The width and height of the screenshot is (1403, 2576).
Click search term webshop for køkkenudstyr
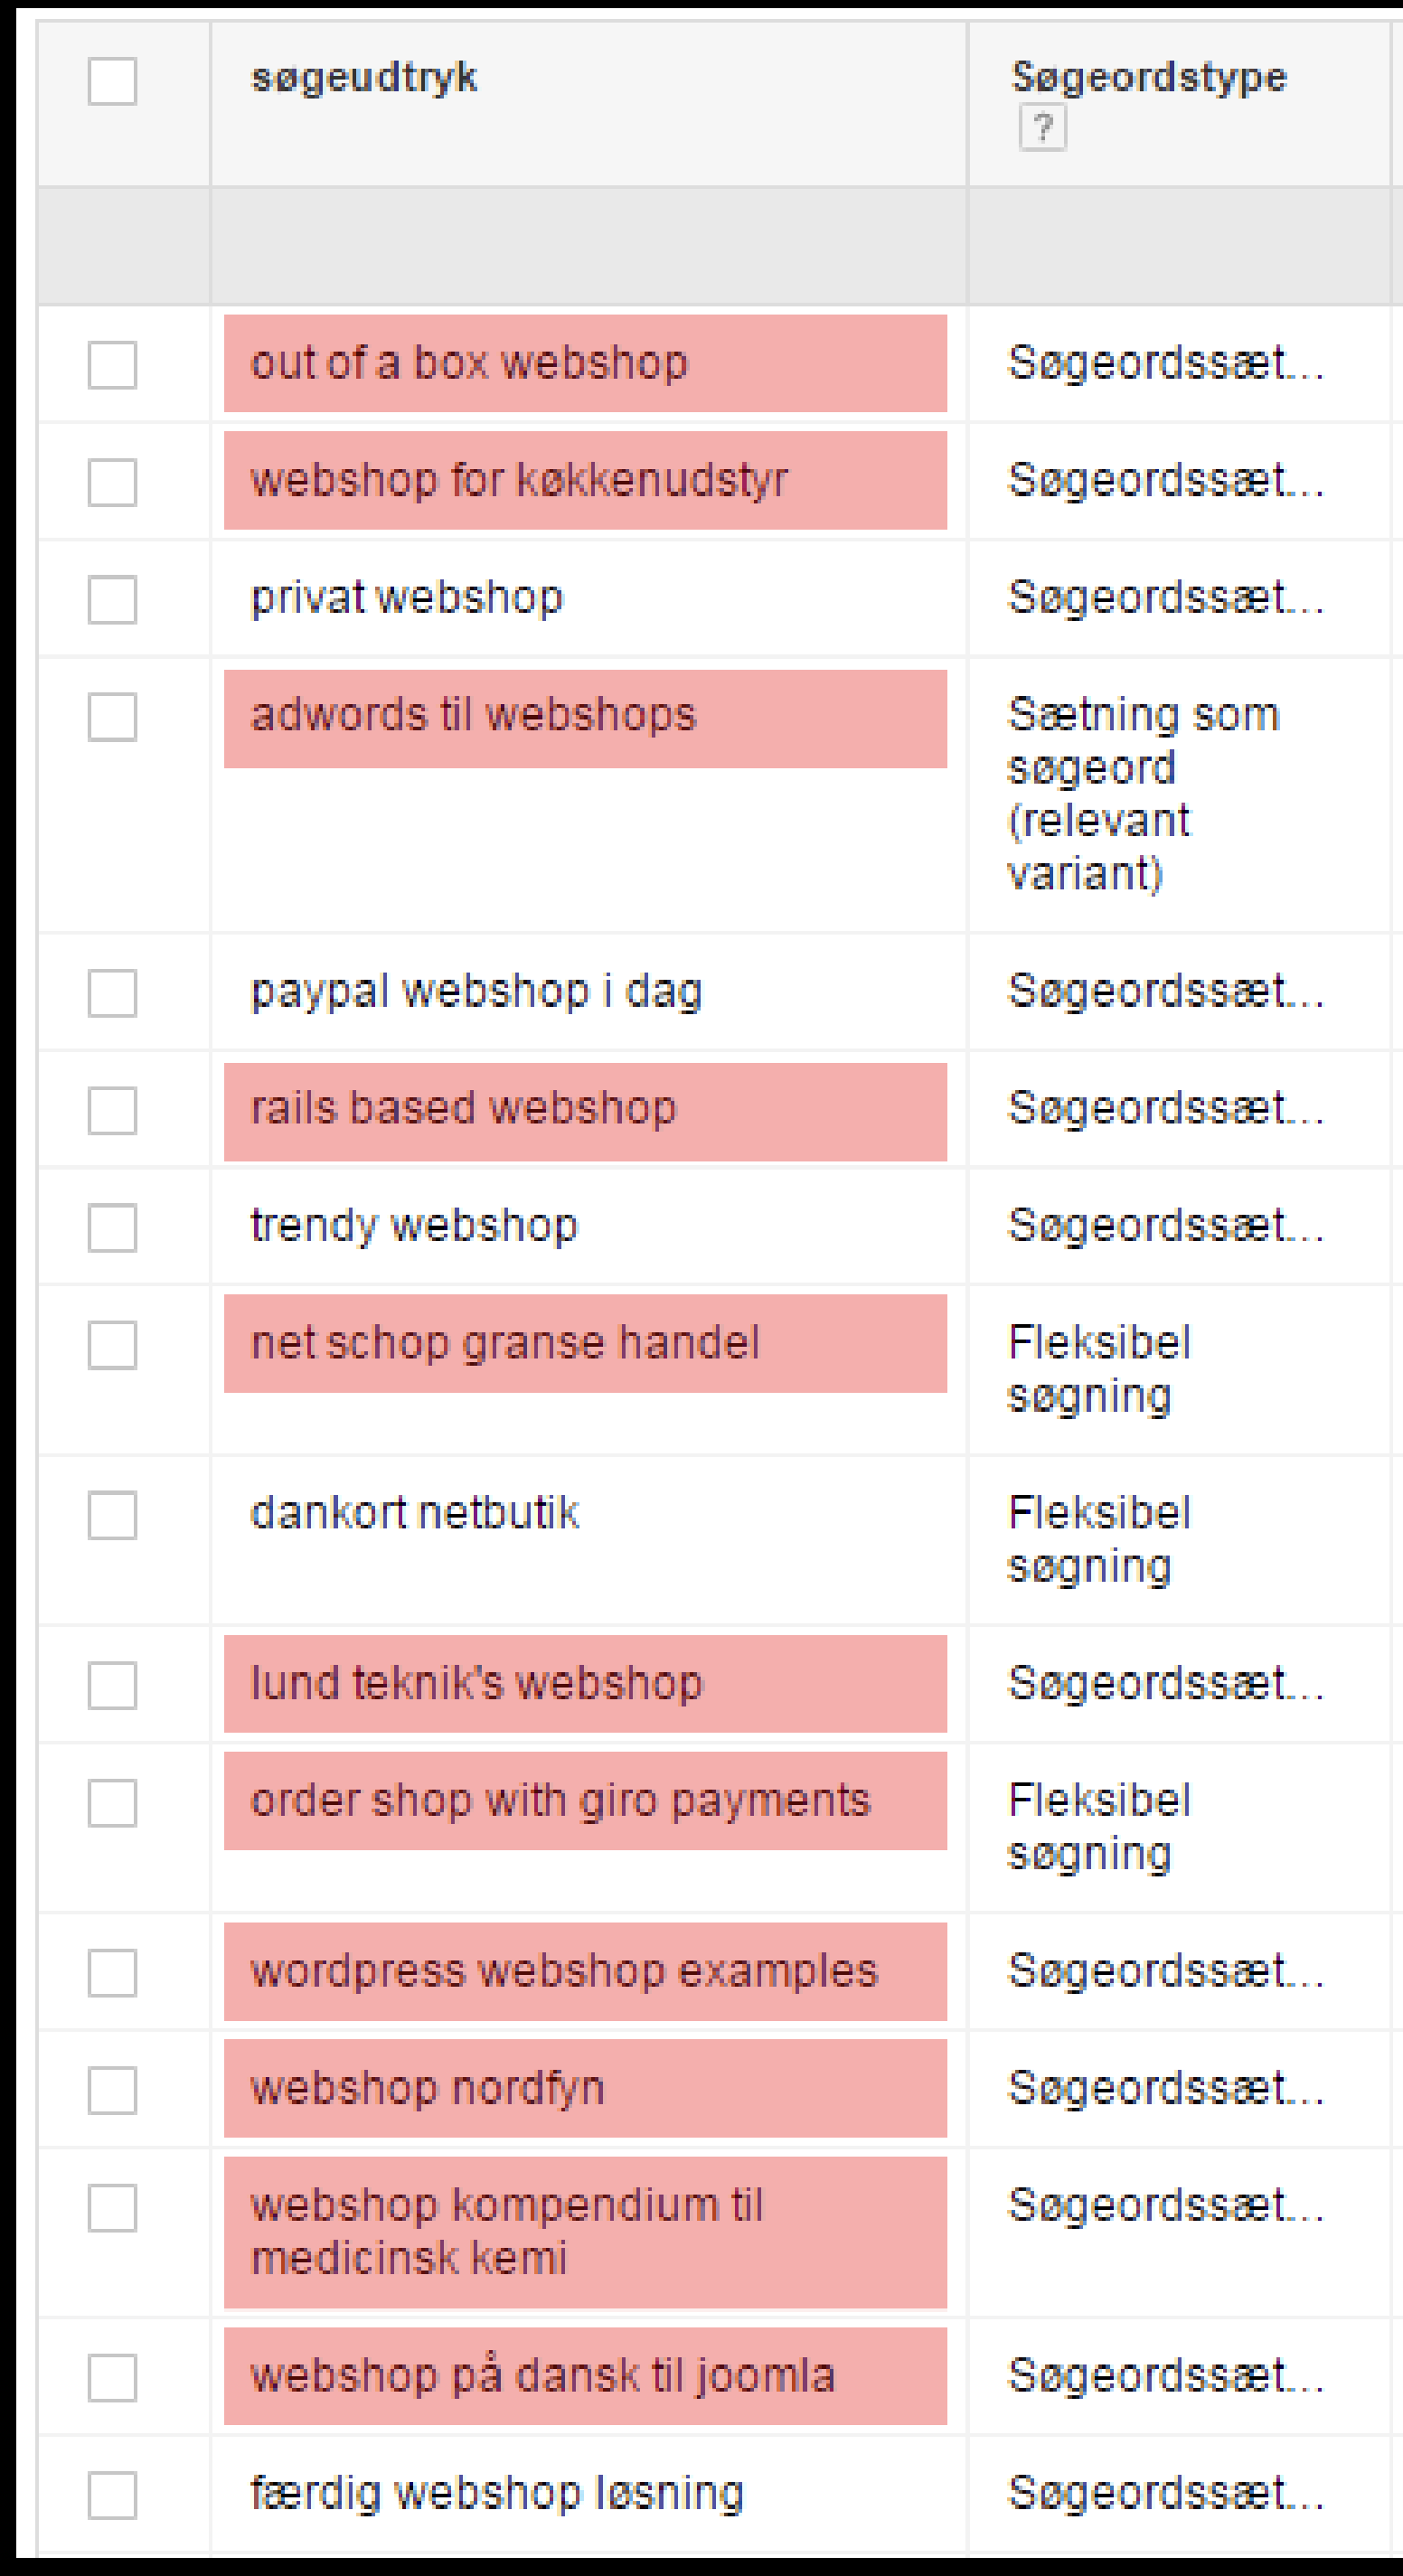[519, 481]
